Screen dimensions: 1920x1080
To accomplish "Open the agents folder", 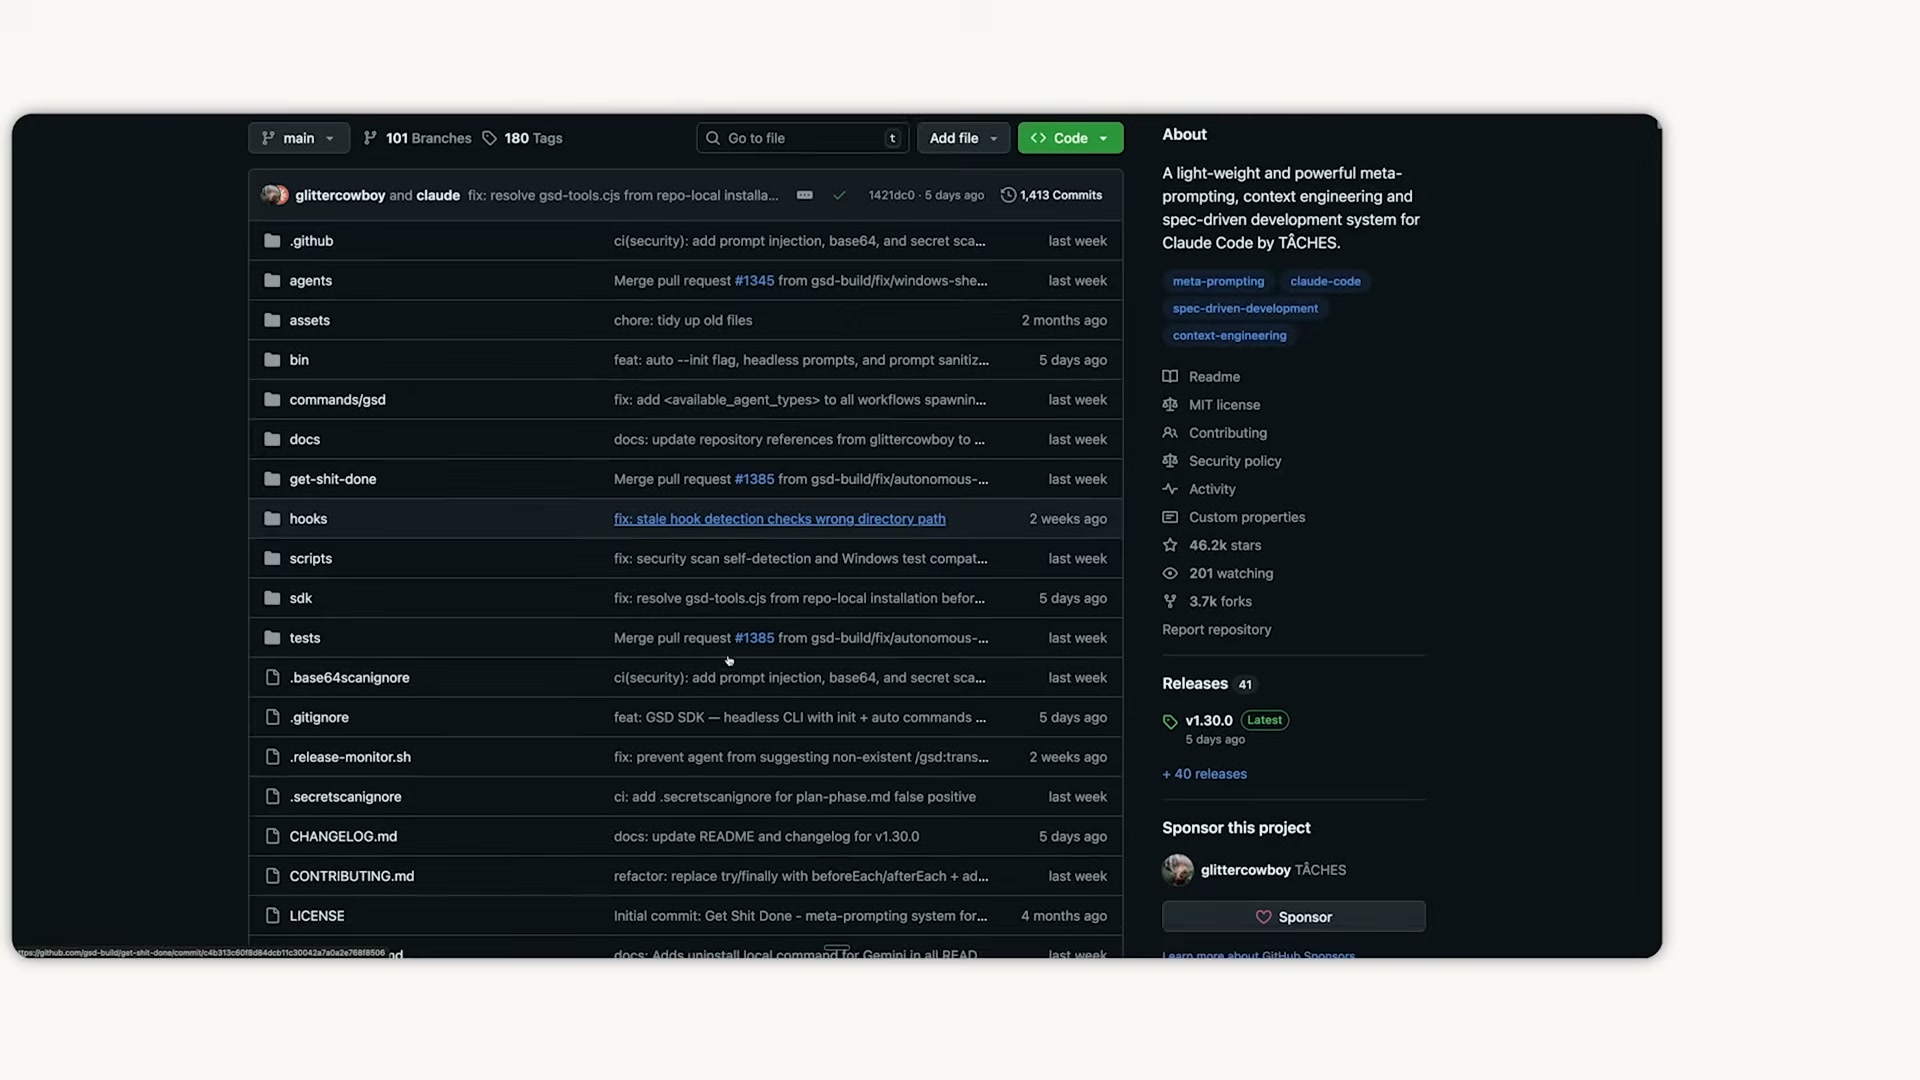I will 310,281.
